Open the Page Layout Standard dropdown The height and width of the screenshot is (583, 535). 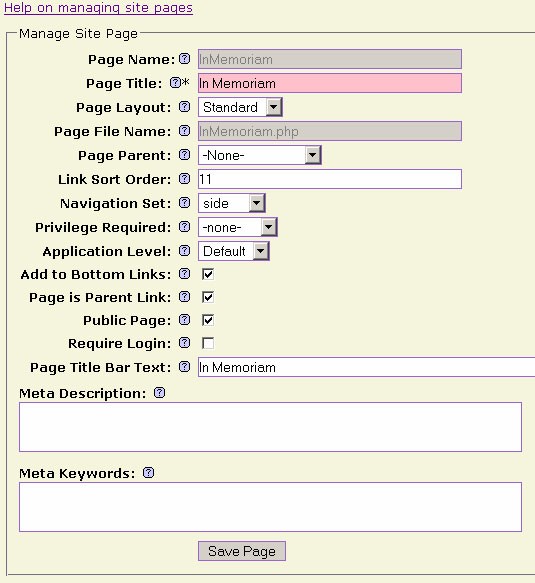pyautogui.click(x=240, y=107)
